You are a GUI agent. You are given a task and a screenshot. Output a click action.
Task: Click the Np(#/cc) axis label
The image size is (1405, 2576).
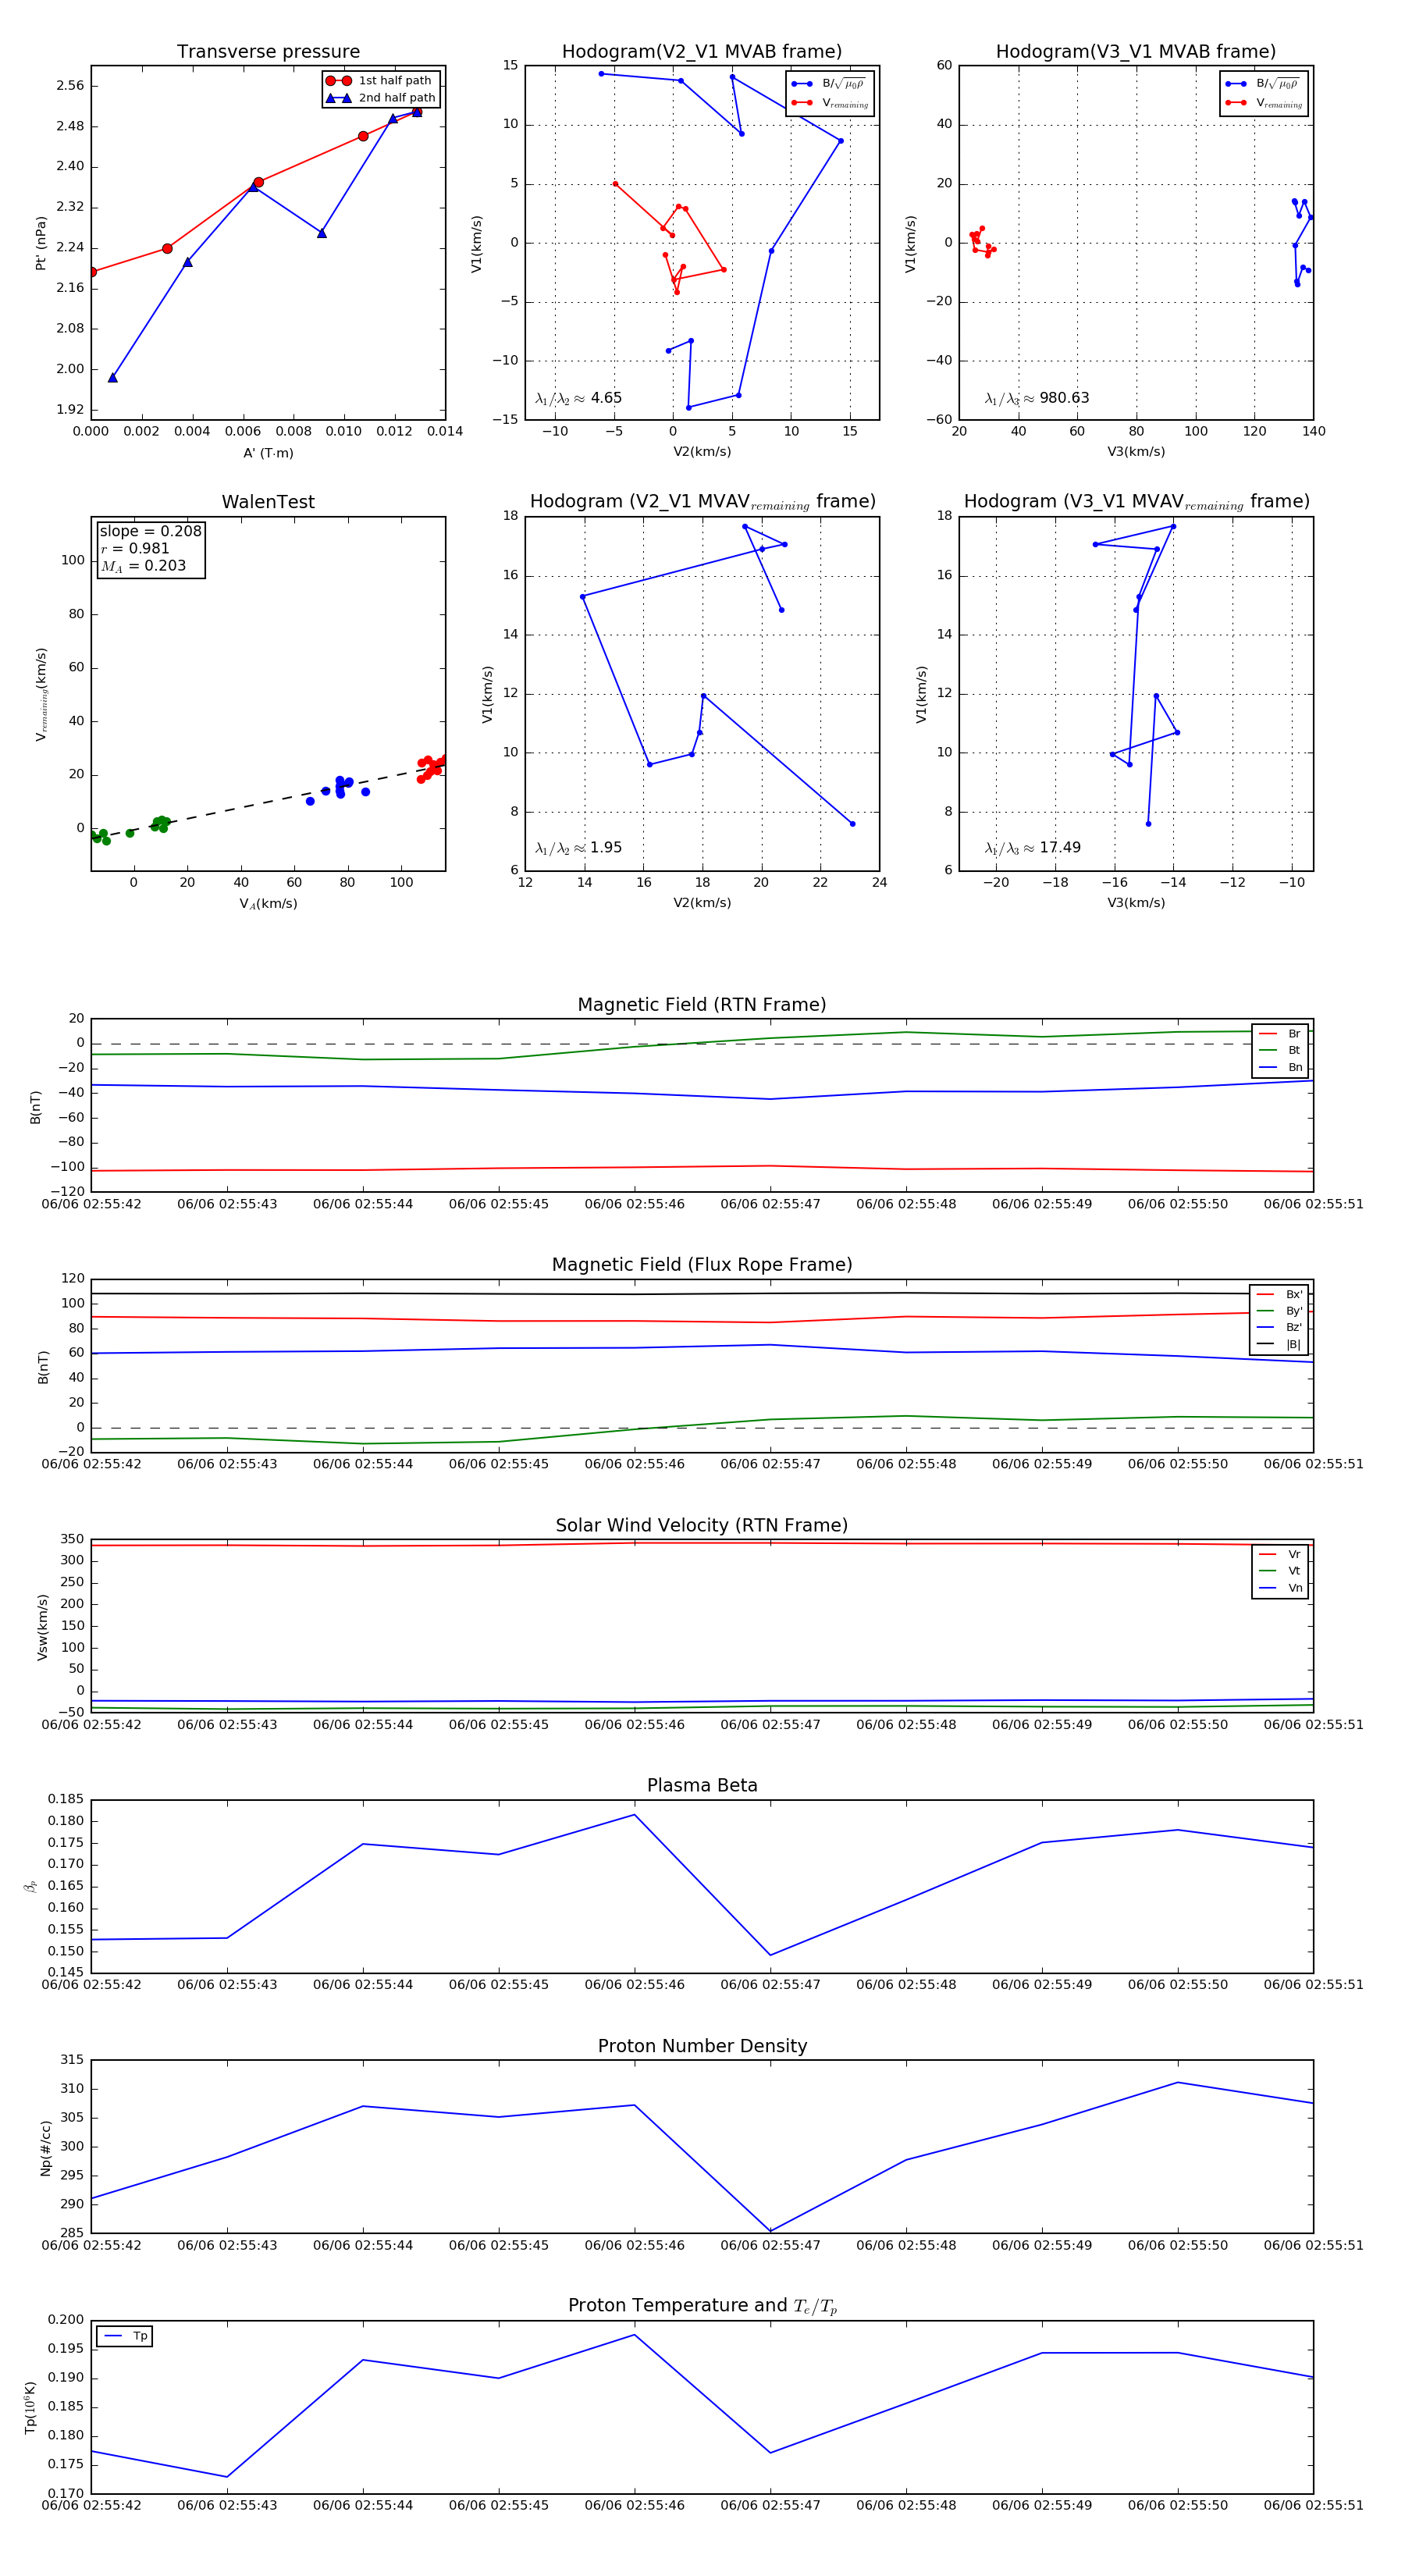(x=45, y=2147)
